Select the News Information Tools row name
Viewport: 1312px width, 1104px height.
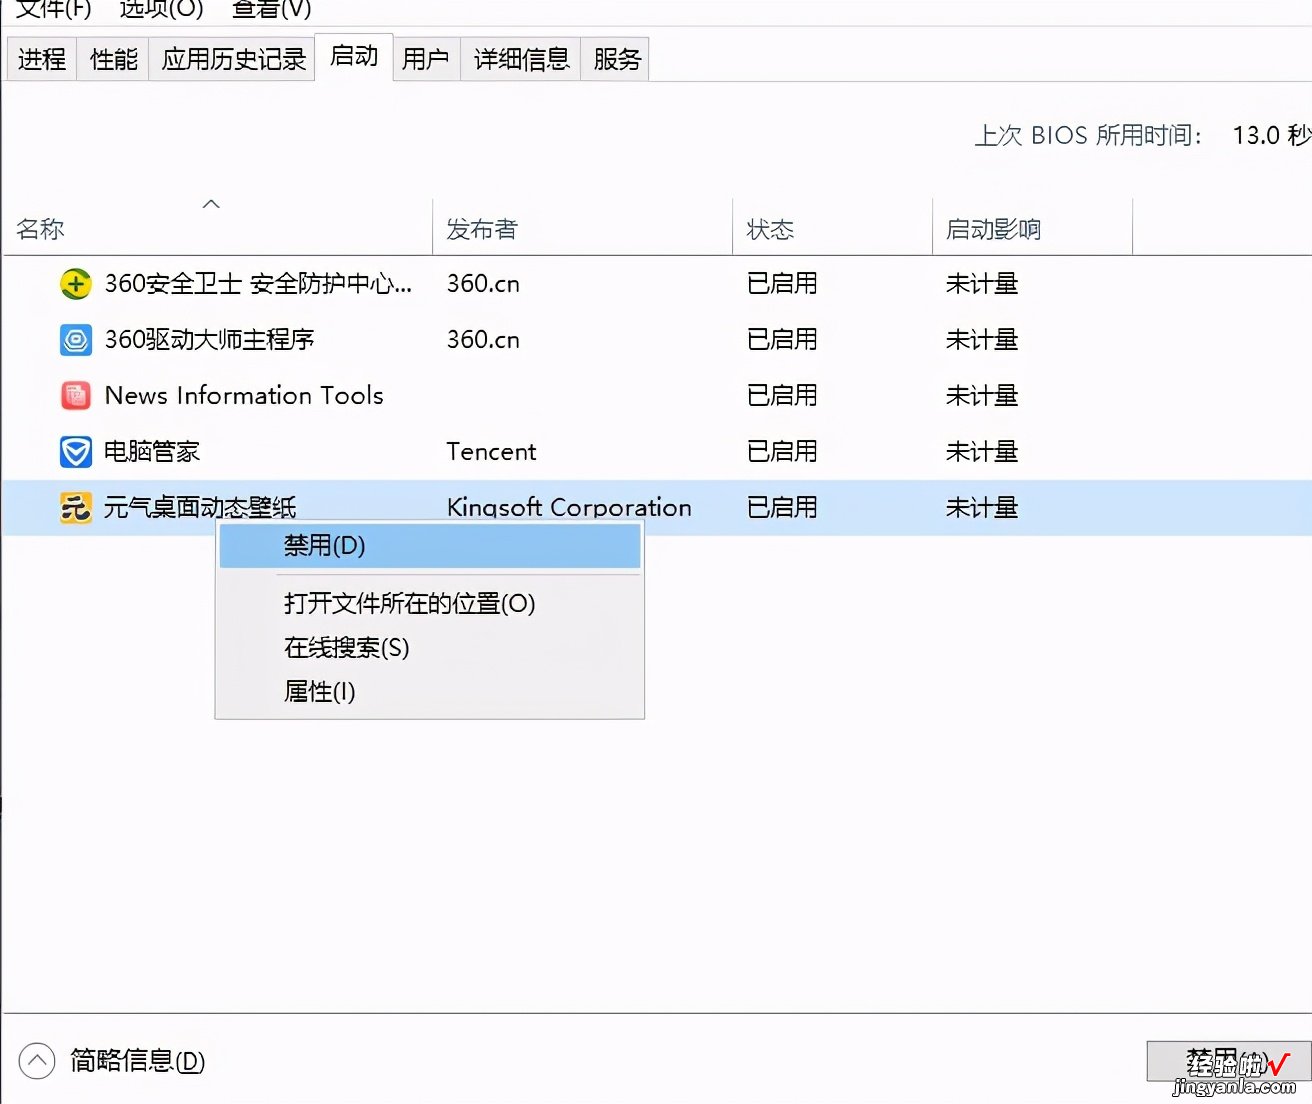coord(244,396)
